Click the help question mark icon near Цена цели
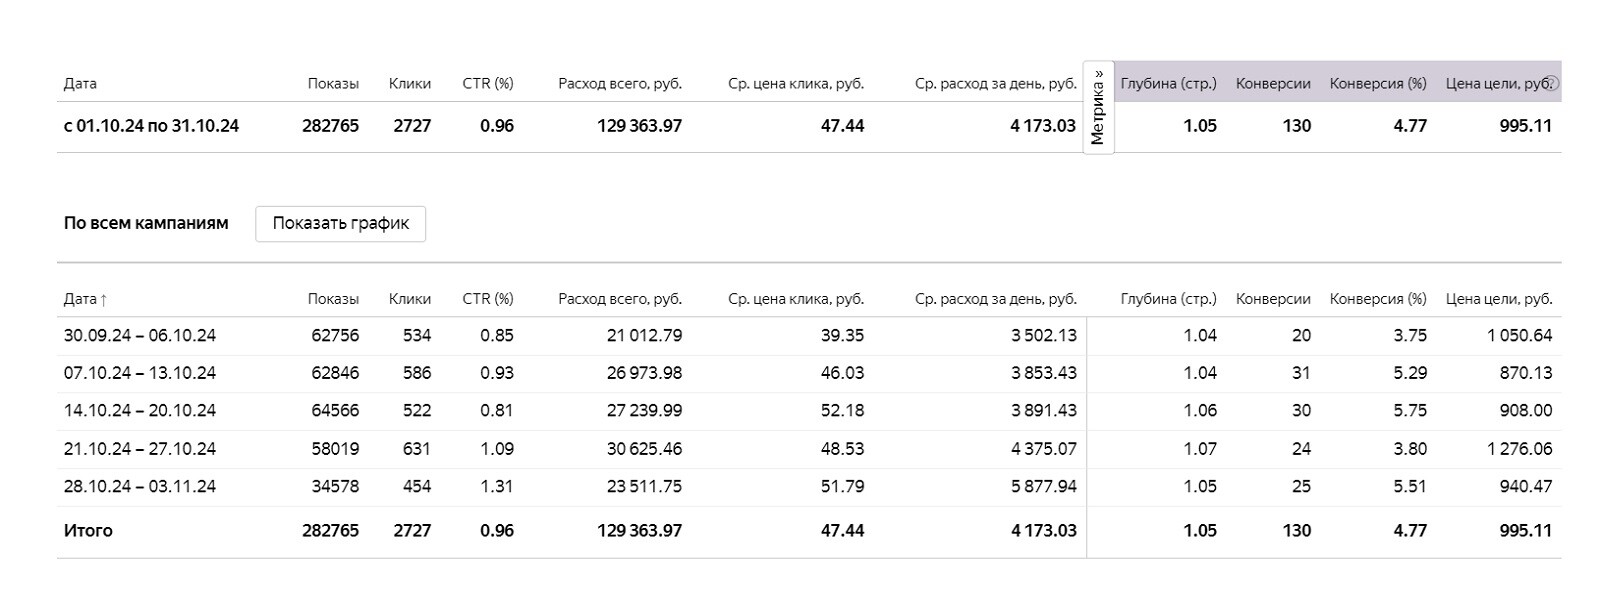Screen dimensions: 1600x600 coord(1553,84)
